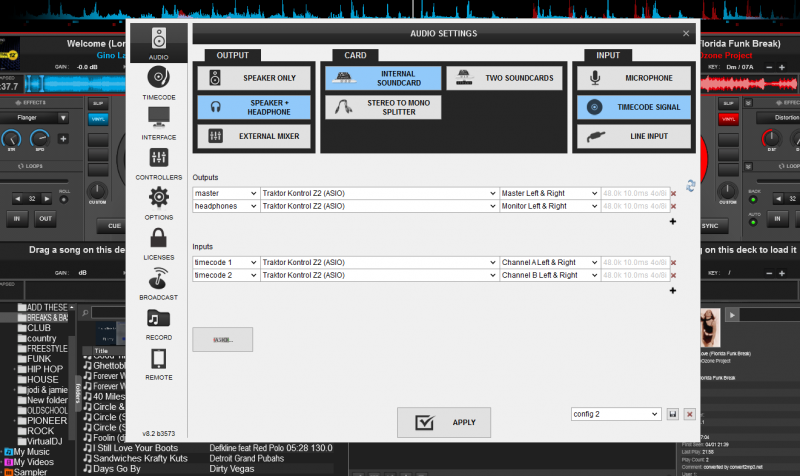Screen dimensions: 800x476
Task: Open the config 2 preset dropdown
Action: (x=616, y=414)
